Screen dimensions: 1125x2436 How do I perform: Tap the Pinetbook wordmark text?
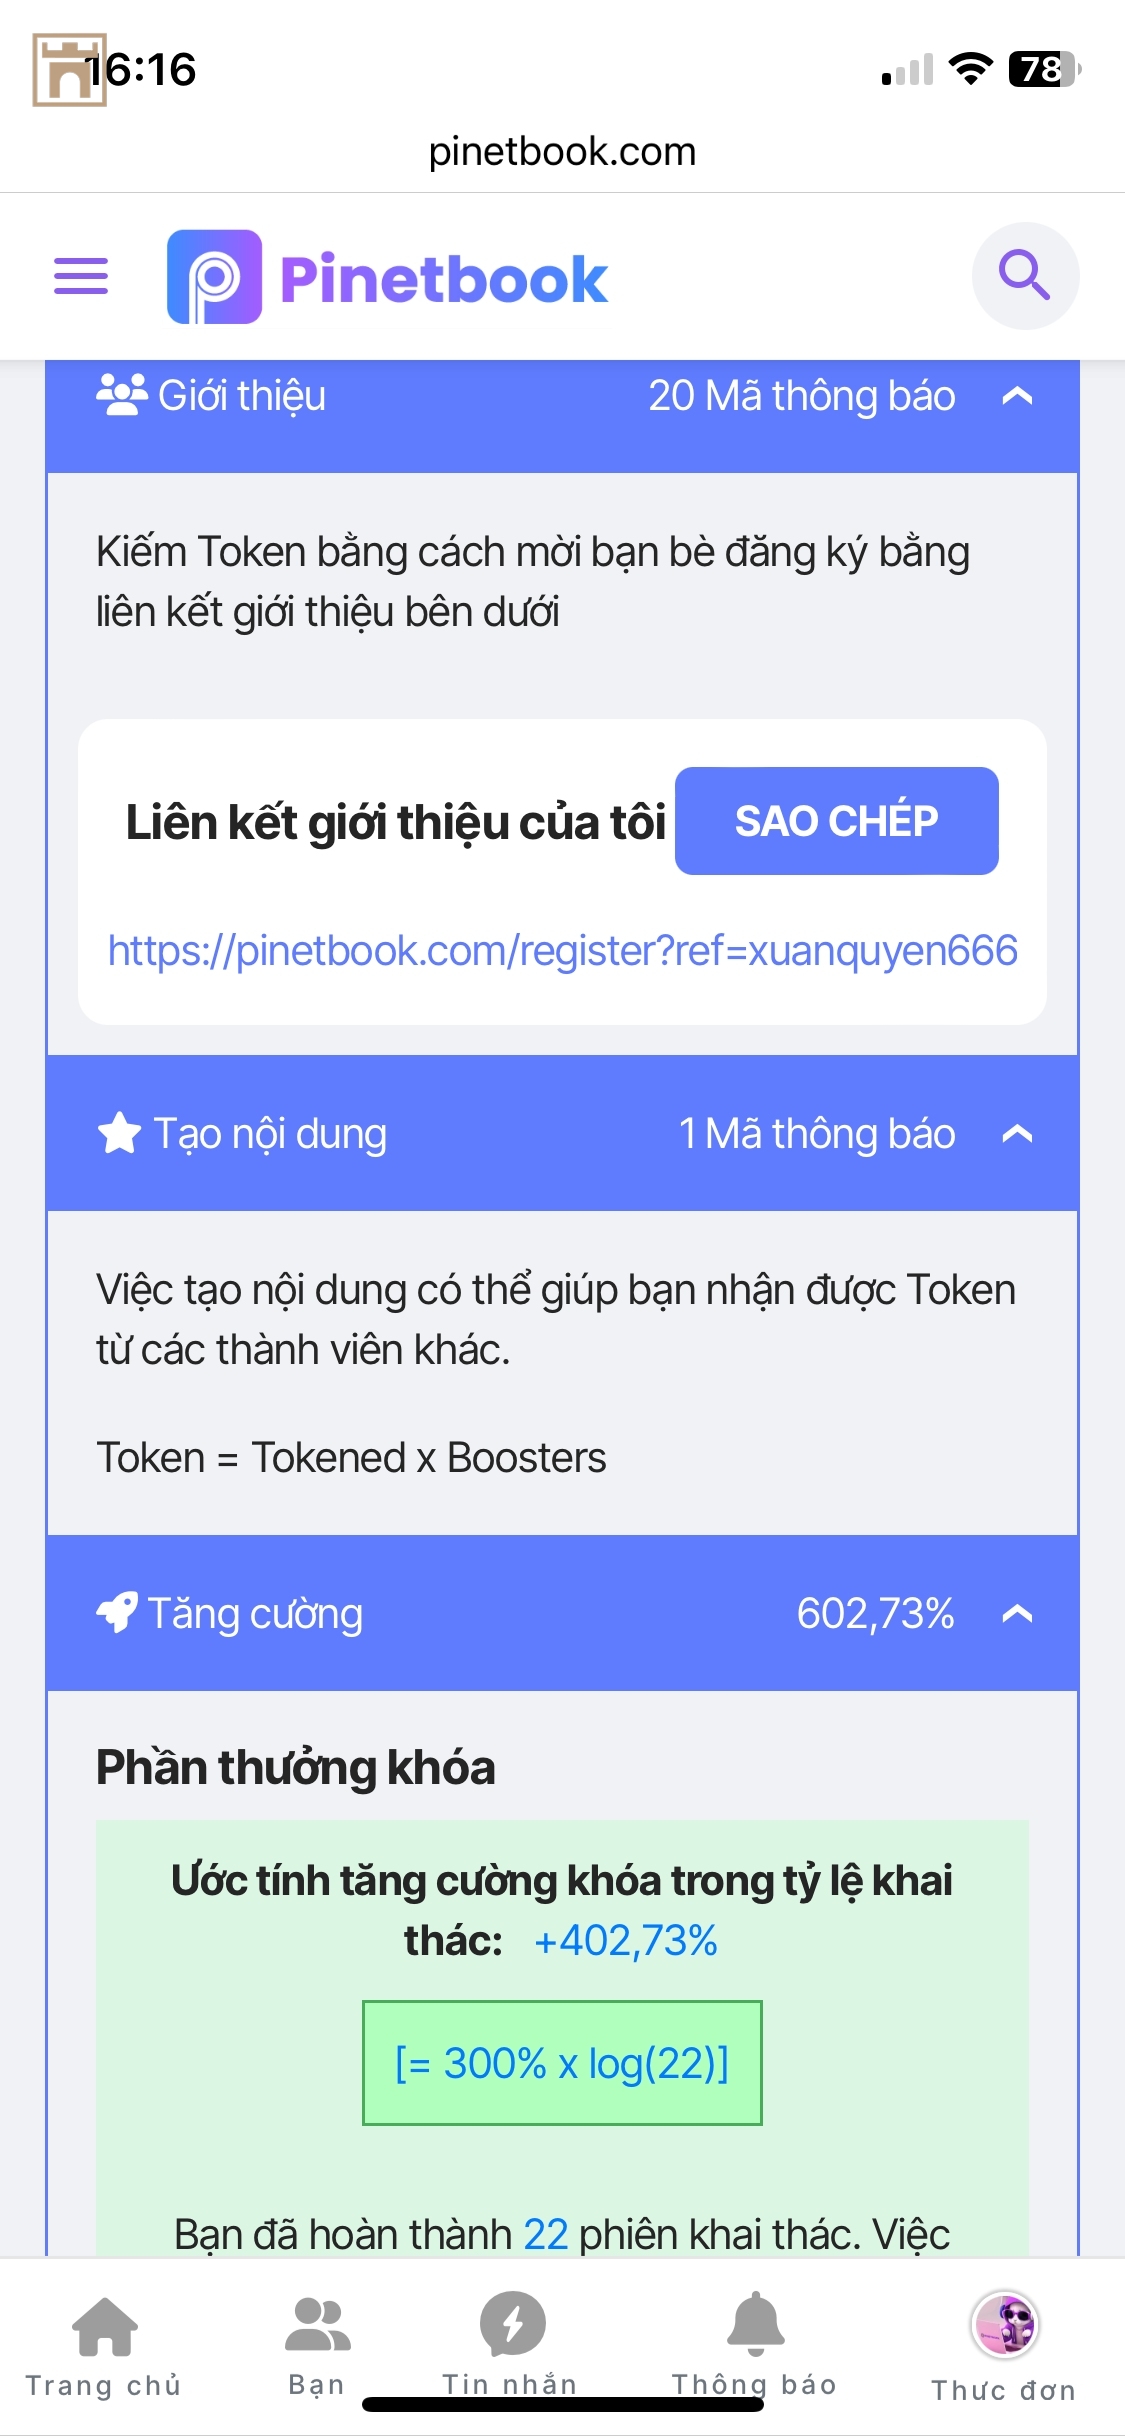point(444,279)
